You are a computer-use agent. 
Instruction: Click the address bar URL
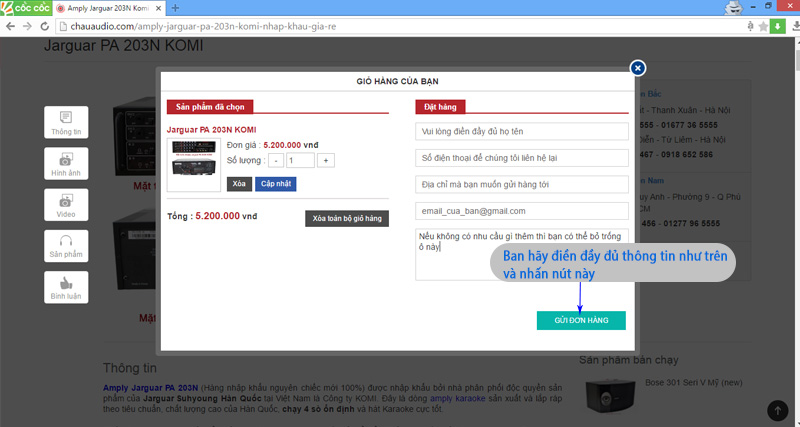click(203, 26)
